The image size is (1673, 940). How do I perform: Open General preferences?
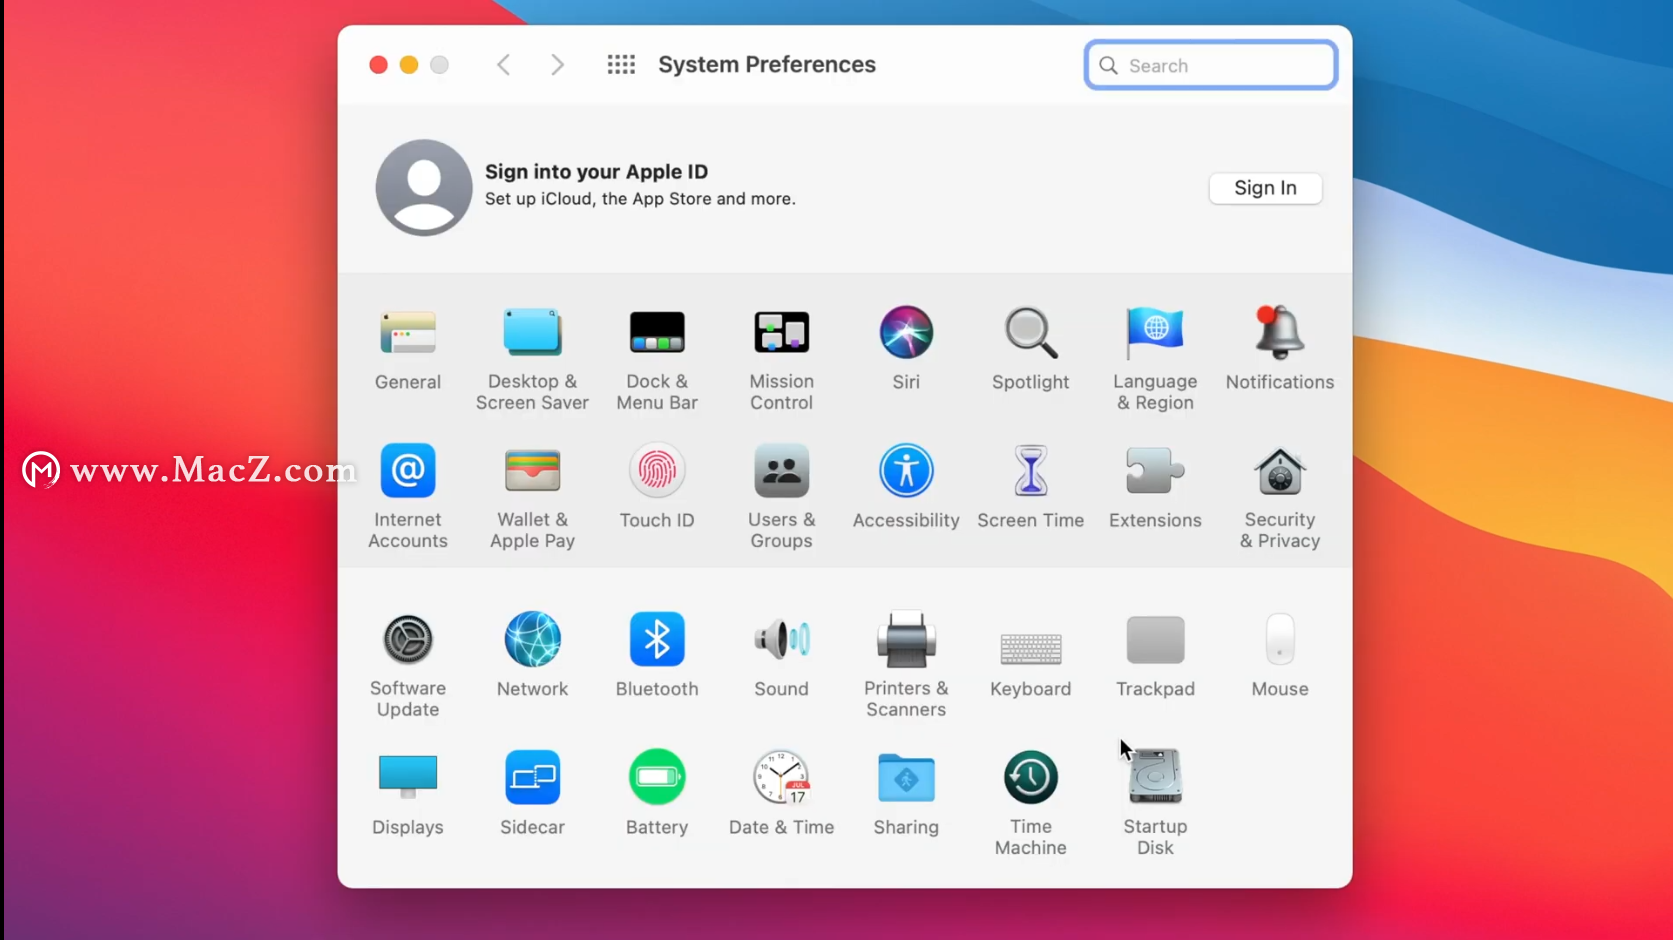pyautogui.click(x=408, y=333)
